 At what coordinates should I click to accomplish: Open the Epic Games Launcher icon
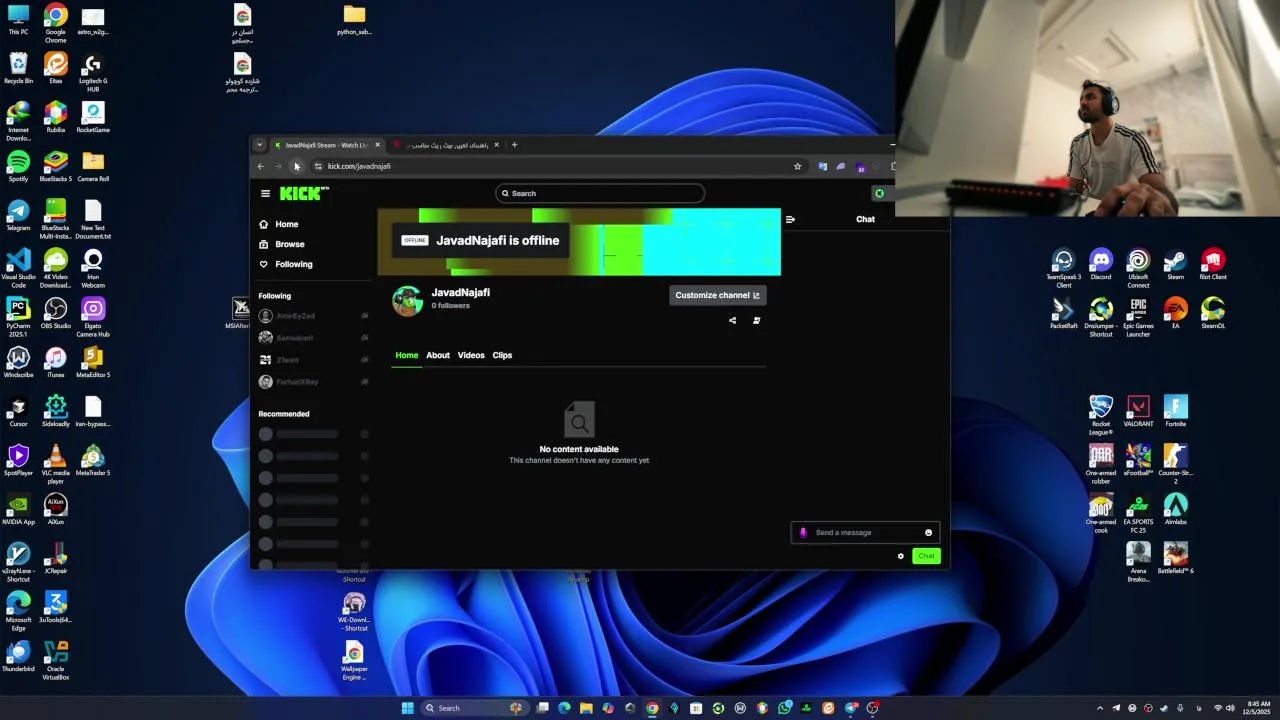point(1138,318)
